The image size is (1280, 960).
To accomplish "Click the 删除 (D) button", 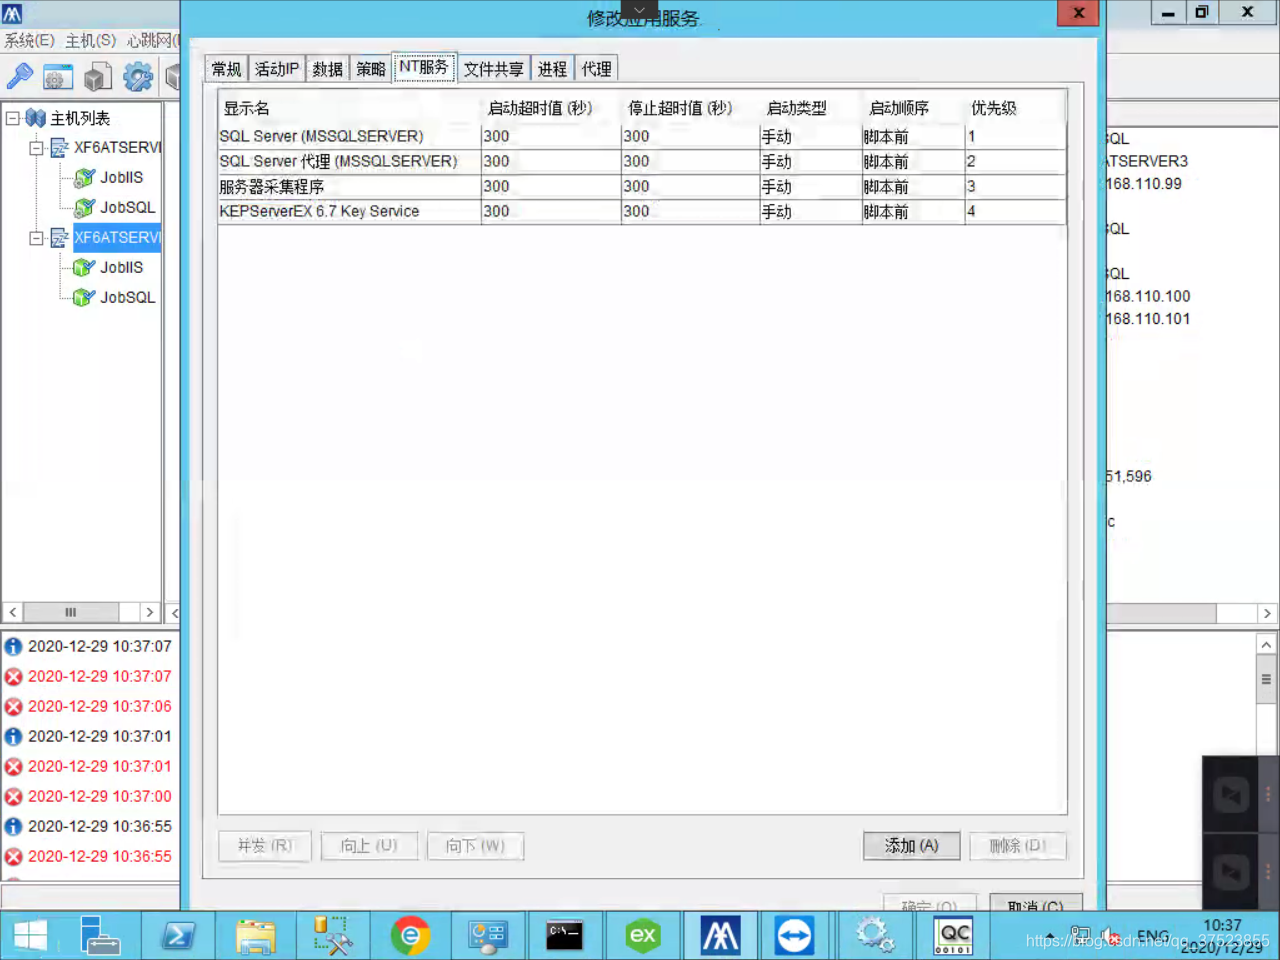I will [x=1017, y=846].
